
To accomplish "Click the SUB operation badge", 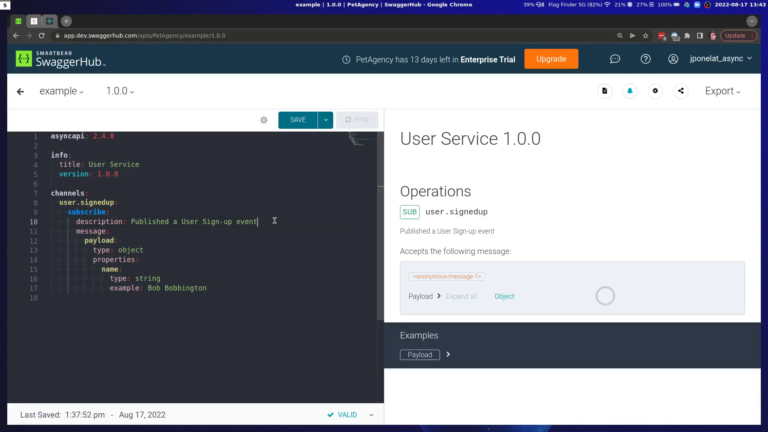I will coord(409,212).
